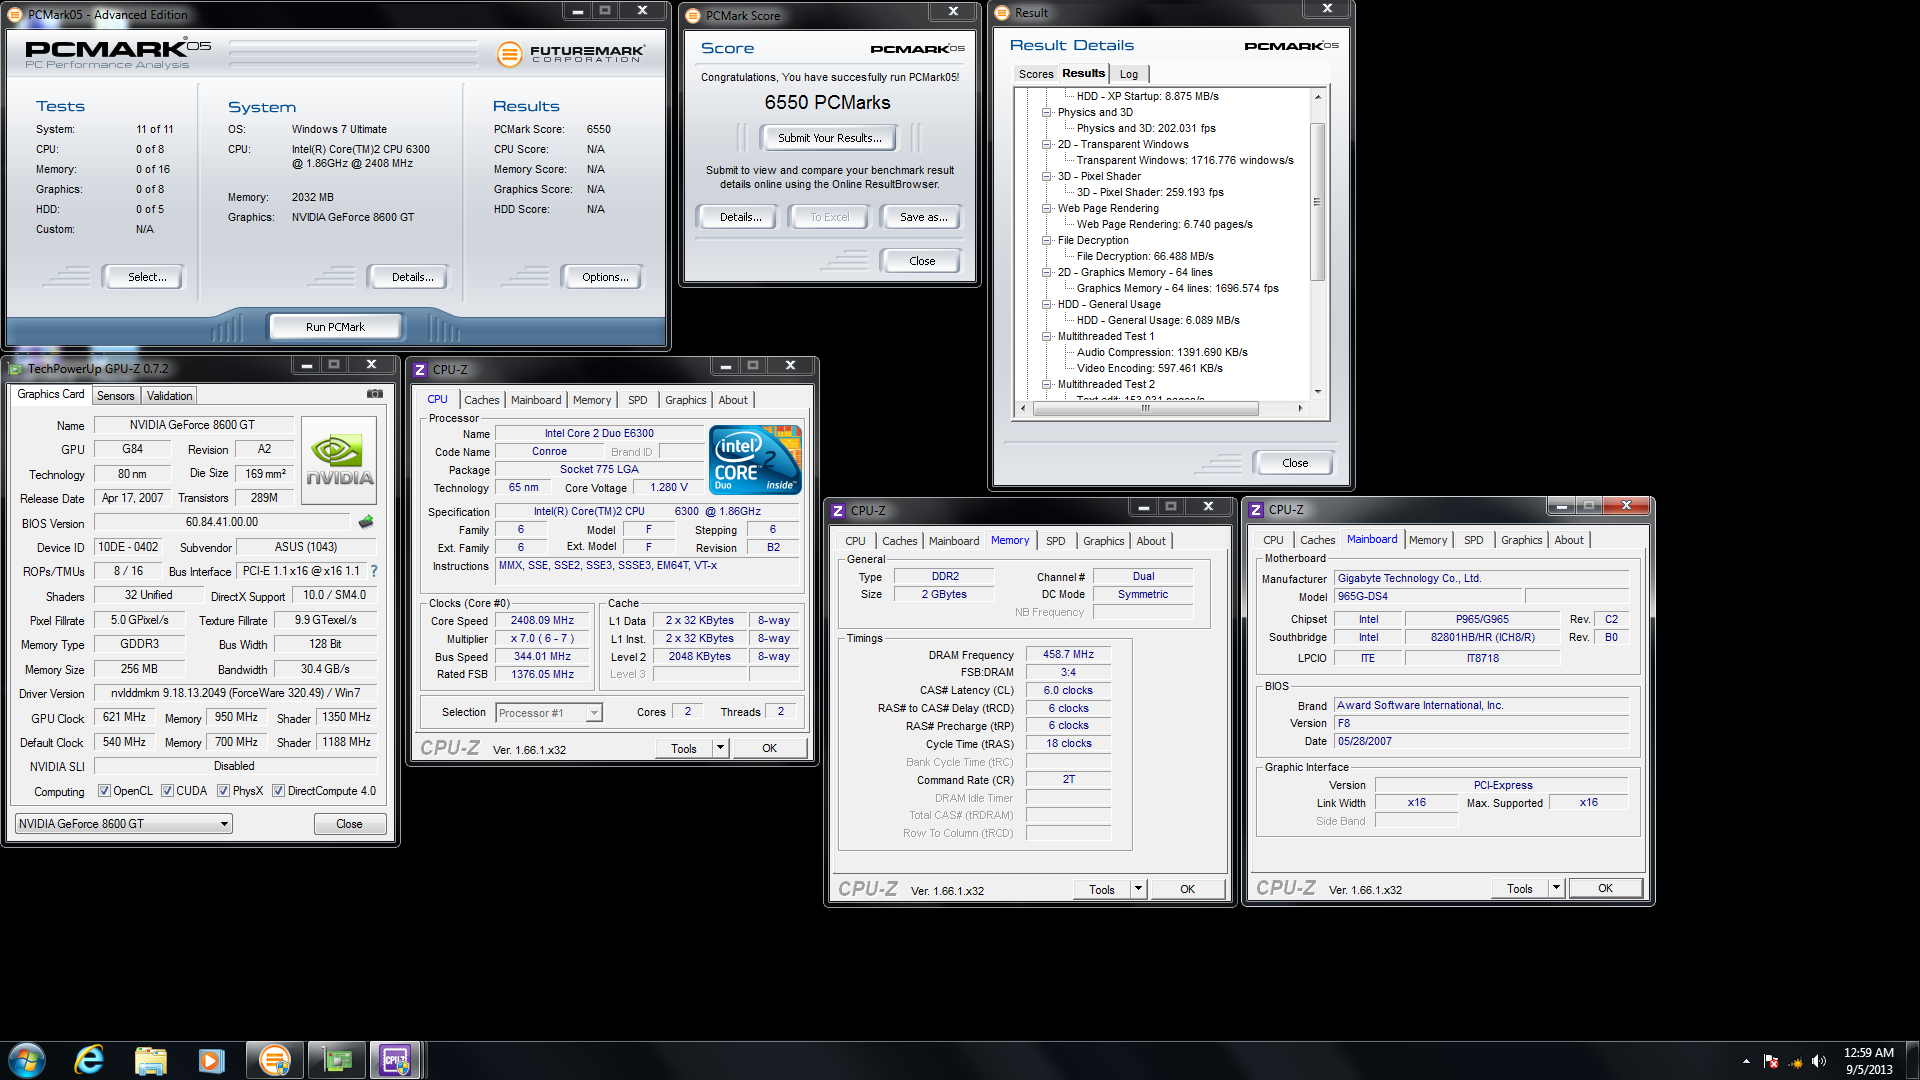Open Graphics tab in CPU-Z Mainboard window
Image resolution: width=1920 pixels, height=1080 pixels.
click(1521, 540)
